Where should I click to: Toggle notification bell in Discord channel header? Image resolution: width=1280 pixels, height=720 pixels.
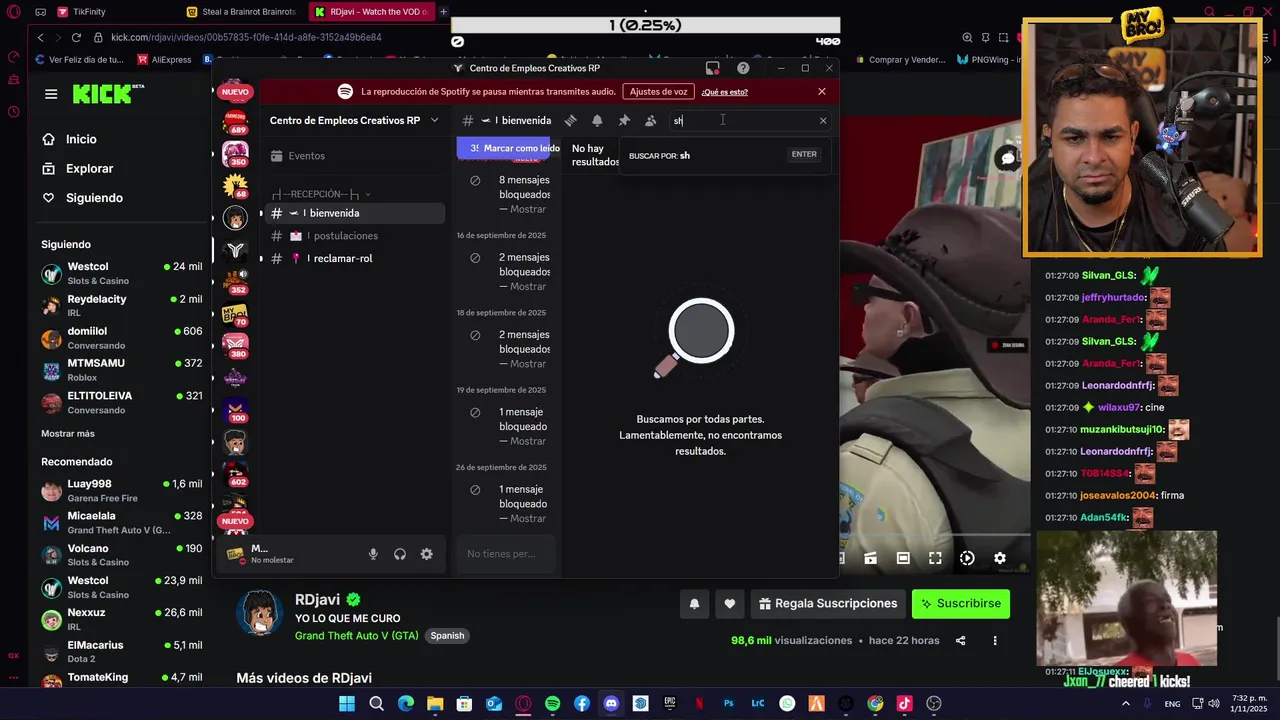(x=597, y=120)
